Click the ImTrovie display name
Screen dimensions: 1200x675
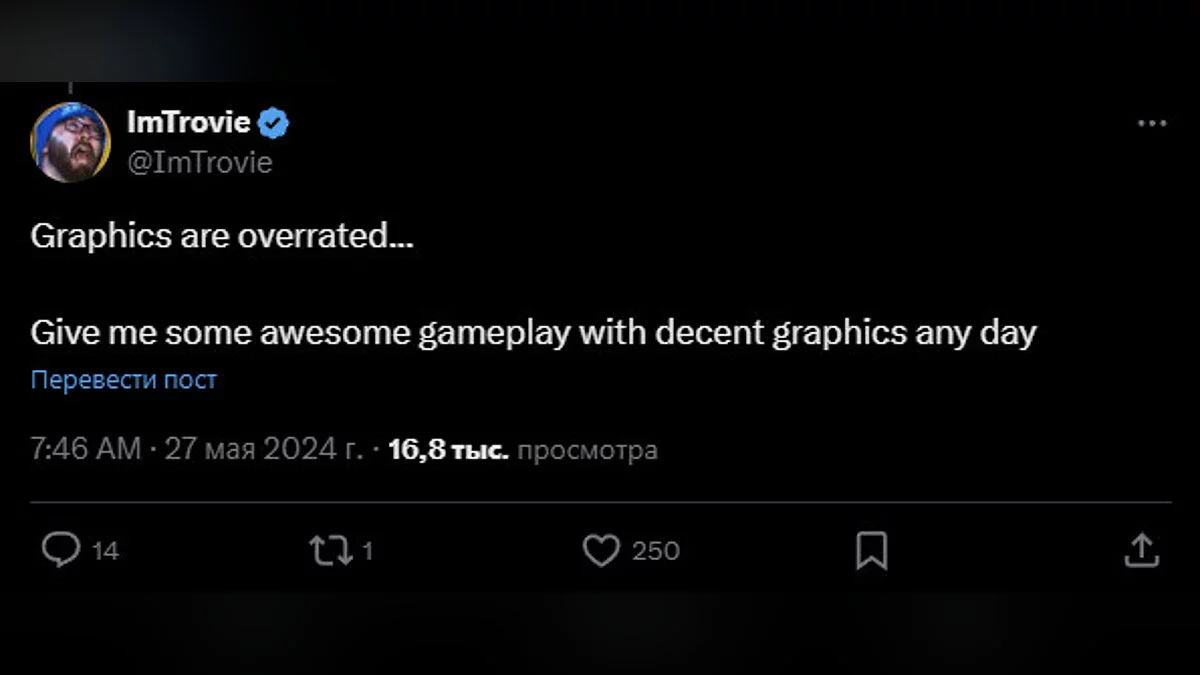pos(188,123)
